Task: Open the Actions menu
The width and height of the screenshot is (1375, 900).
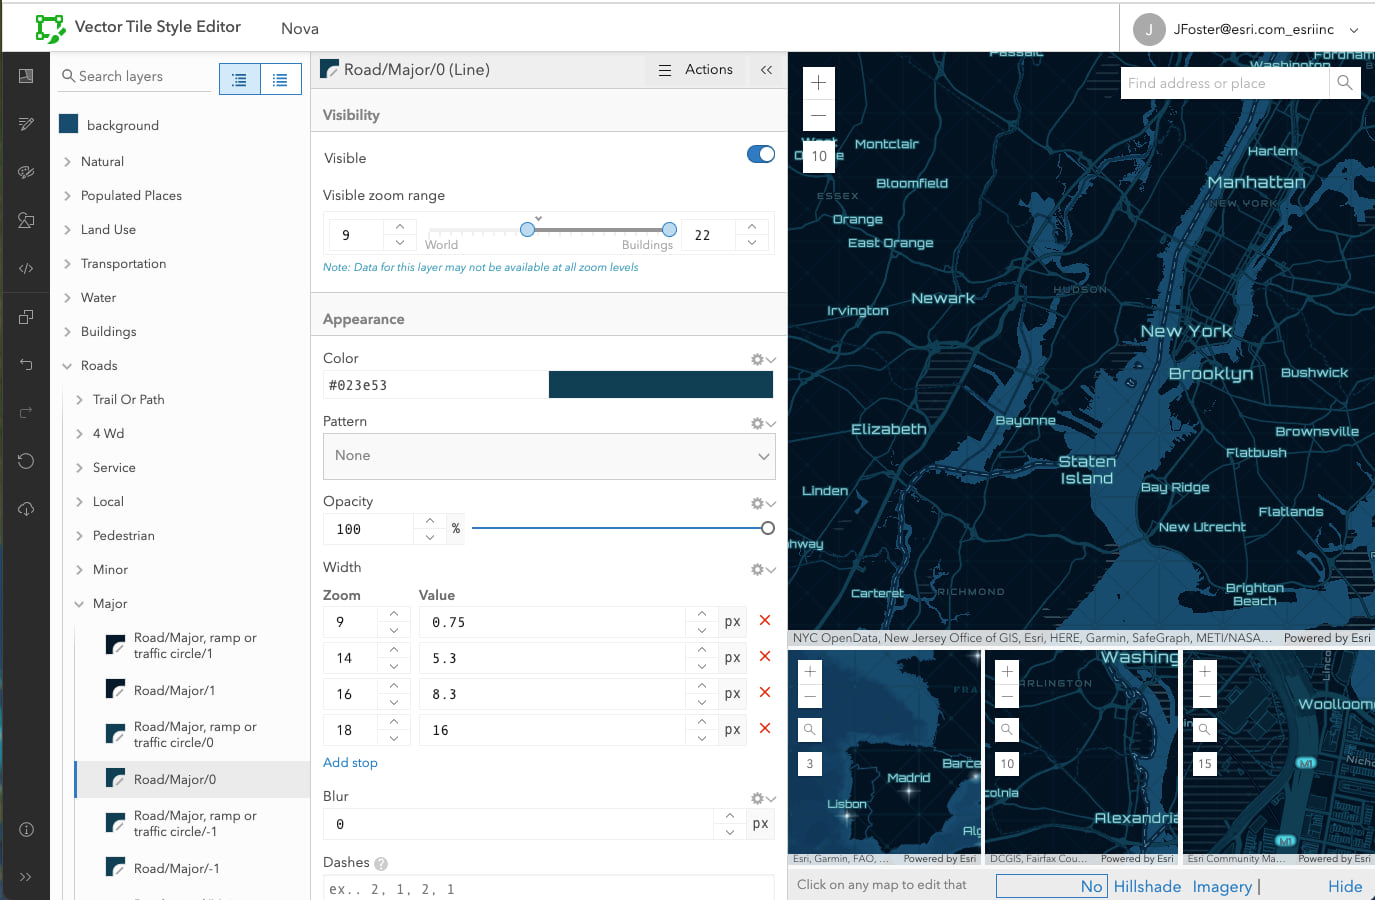Action: (709, 69)
